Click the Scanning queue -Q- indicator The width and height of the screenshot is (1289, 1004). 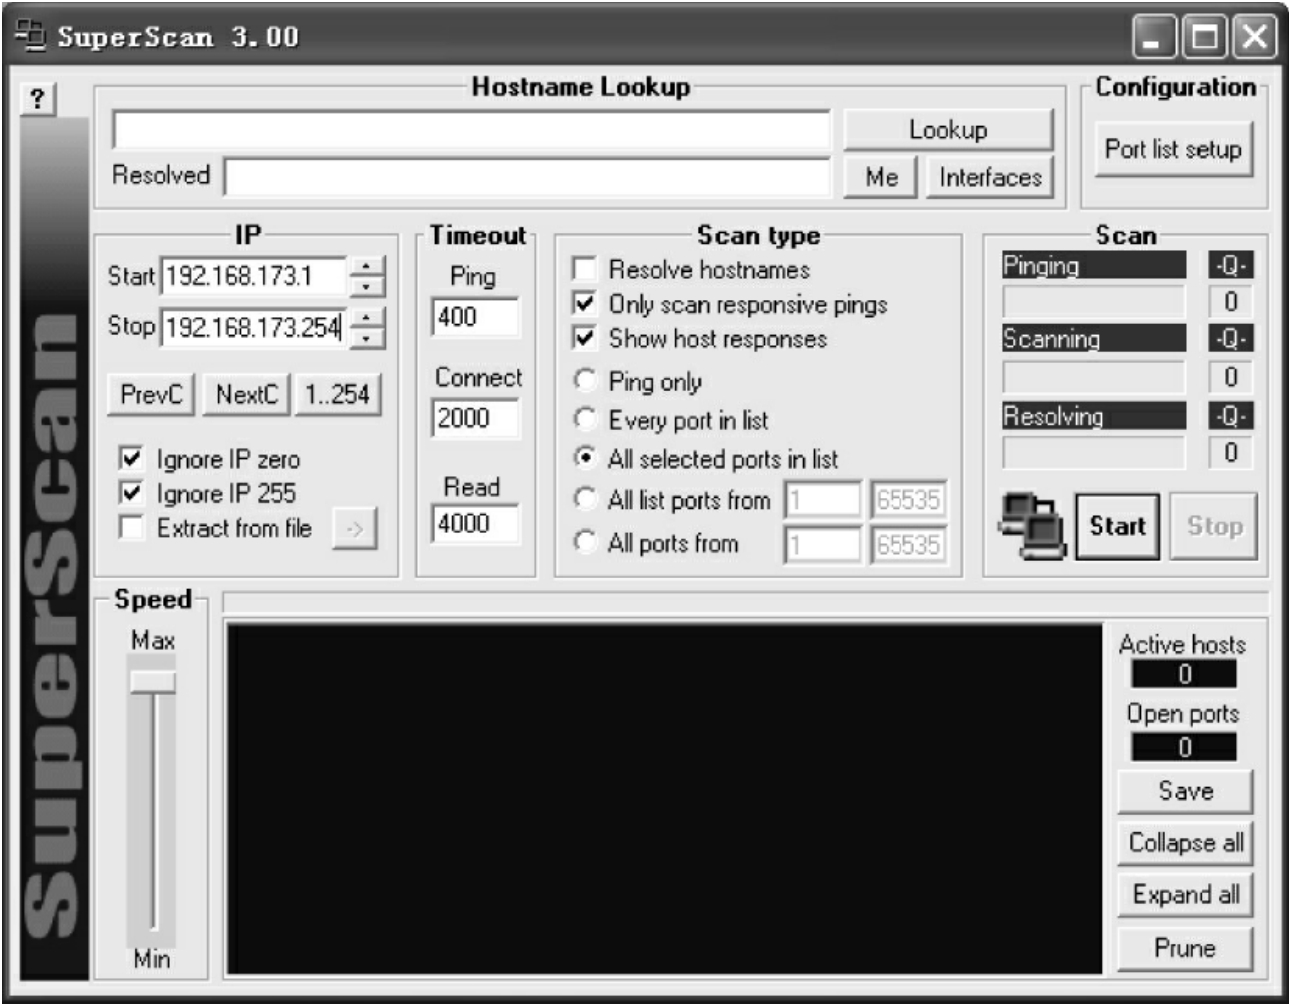tap(1230, 339)
